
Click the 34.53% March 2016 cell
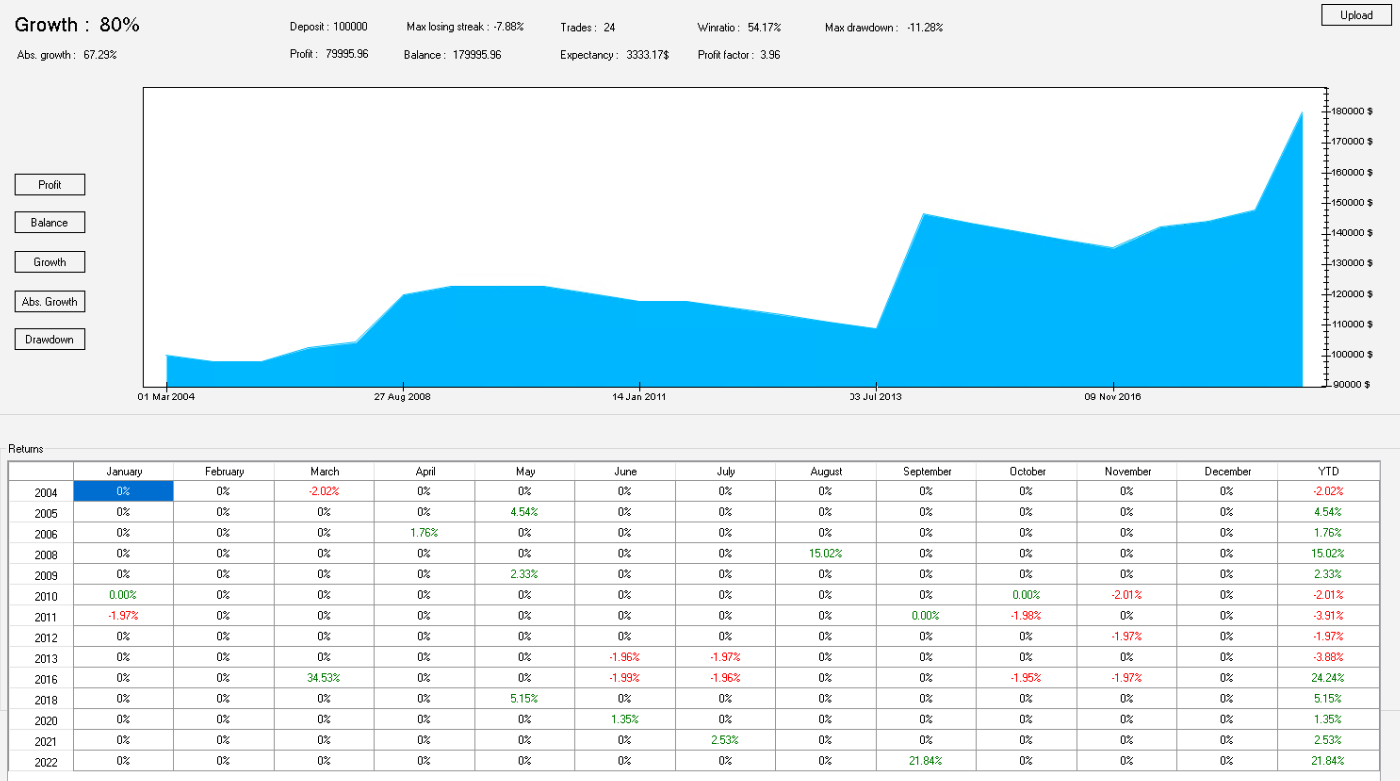324,678
